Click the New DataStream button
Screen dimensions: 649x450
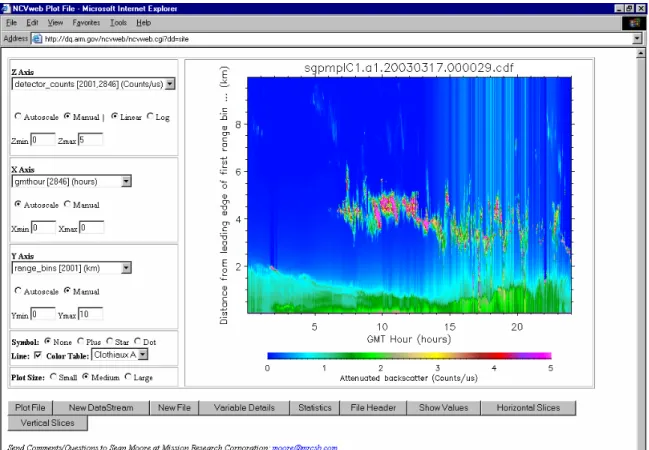click(101, 408)
